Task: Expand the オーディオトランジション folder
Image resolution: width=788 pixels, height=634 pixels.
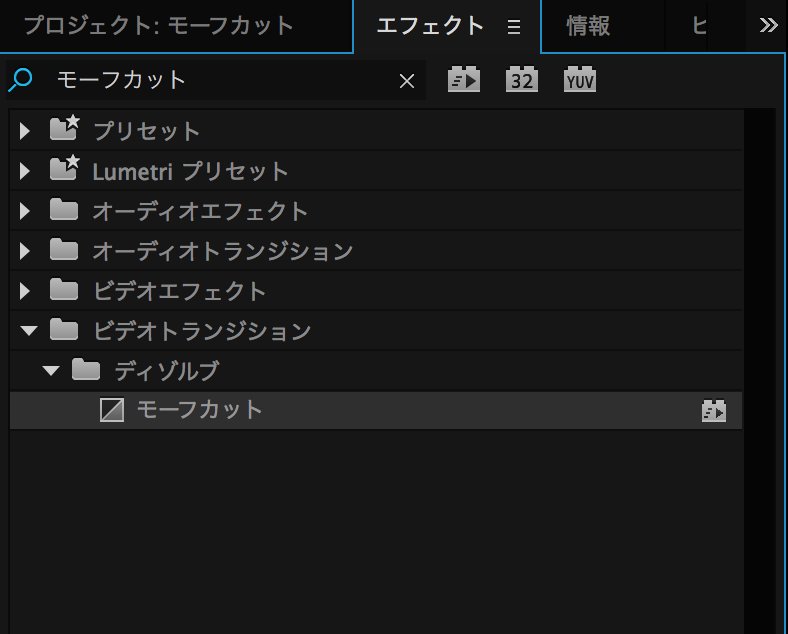Action: point(26,251)
